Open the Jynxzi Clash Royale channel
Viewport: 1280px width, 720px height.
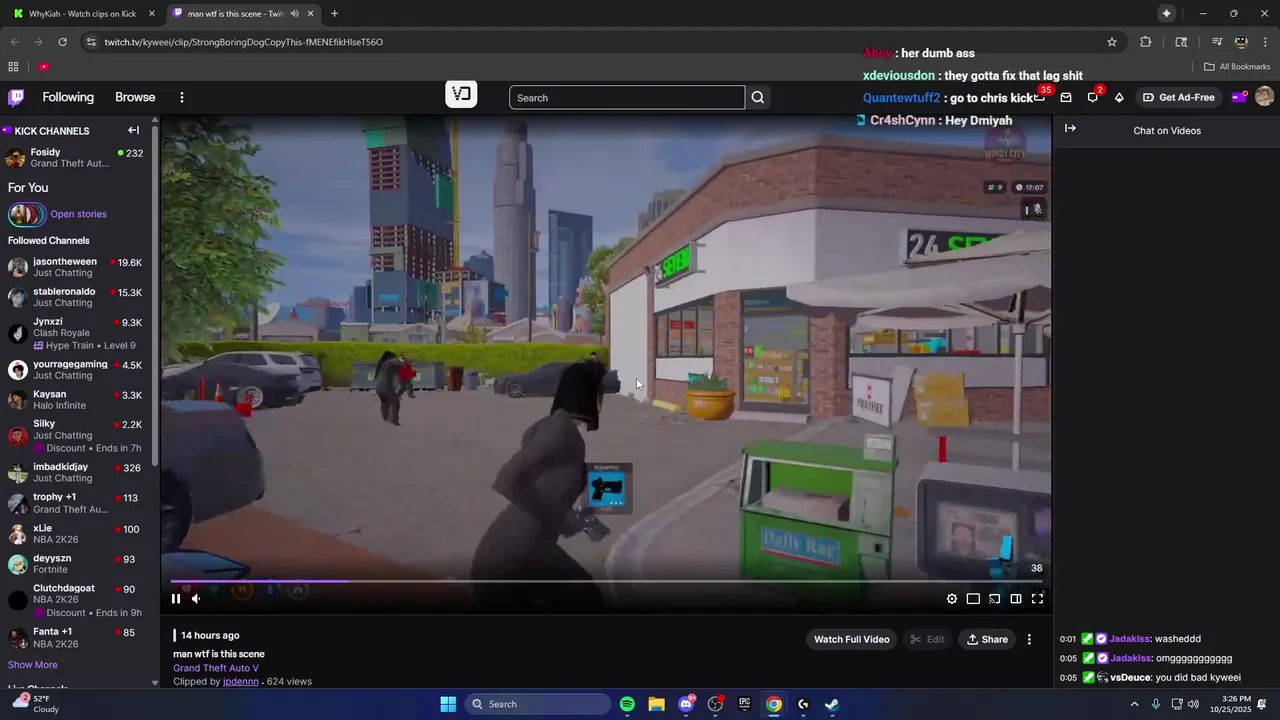tap(76, 333)
